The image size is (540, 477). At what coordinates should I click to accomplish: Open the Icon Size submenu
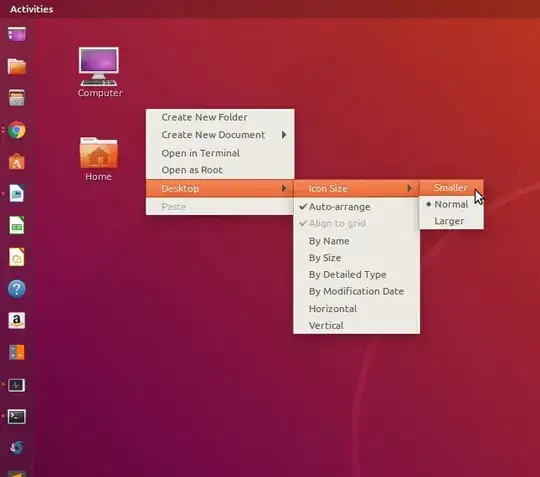point(356,188)
